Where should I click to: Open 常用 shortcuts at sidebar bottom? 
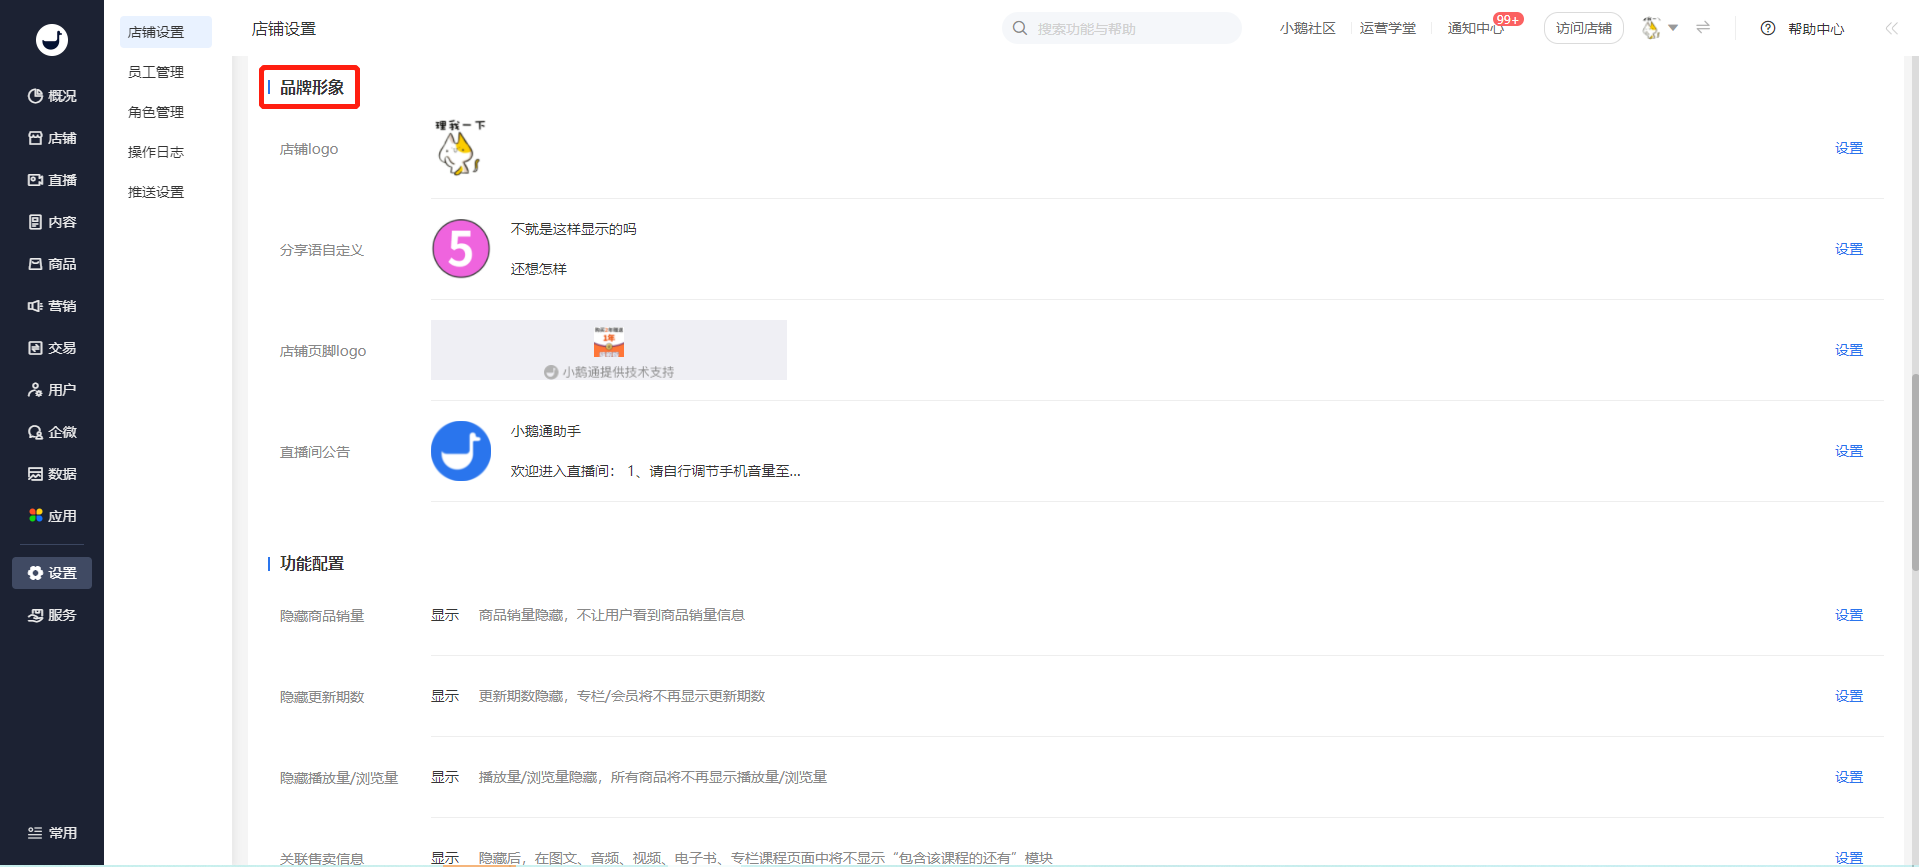tap(52, 833)
